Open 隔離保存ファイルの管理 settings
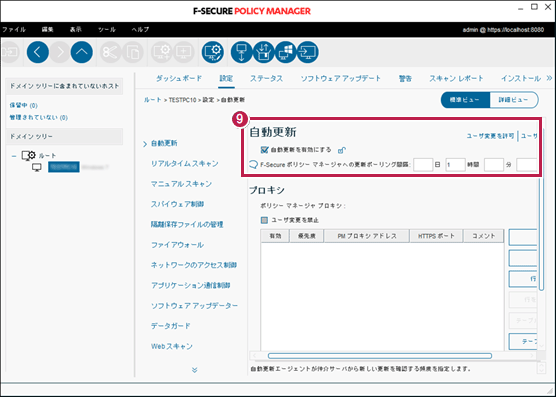Screen dimensions: 556x397 [x=187, y=224]
